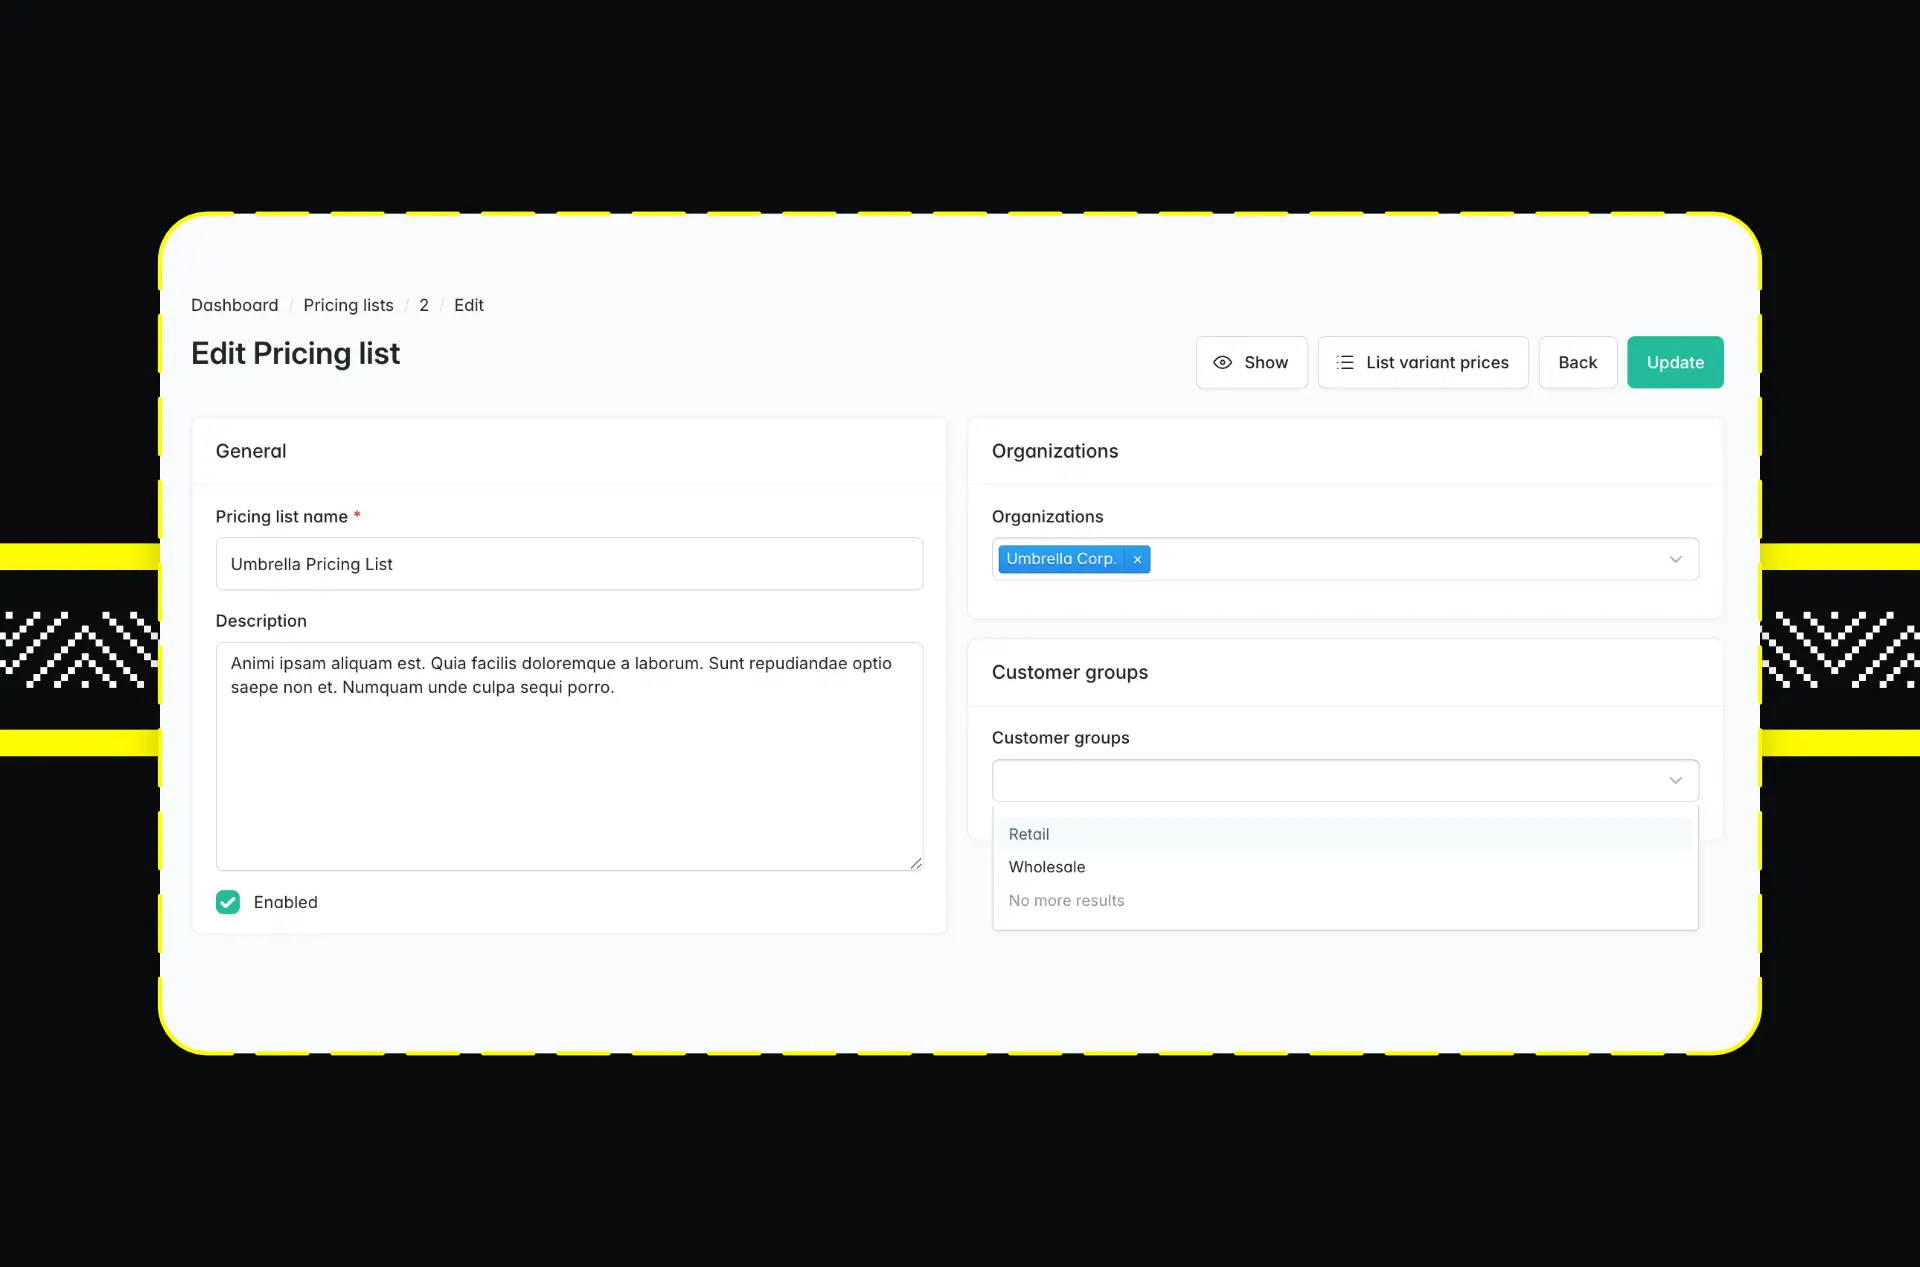Click the Umbrella Corp. organization tag
The width and height of the screenshot is (1920, 1267).
(x=1060, y=559)
